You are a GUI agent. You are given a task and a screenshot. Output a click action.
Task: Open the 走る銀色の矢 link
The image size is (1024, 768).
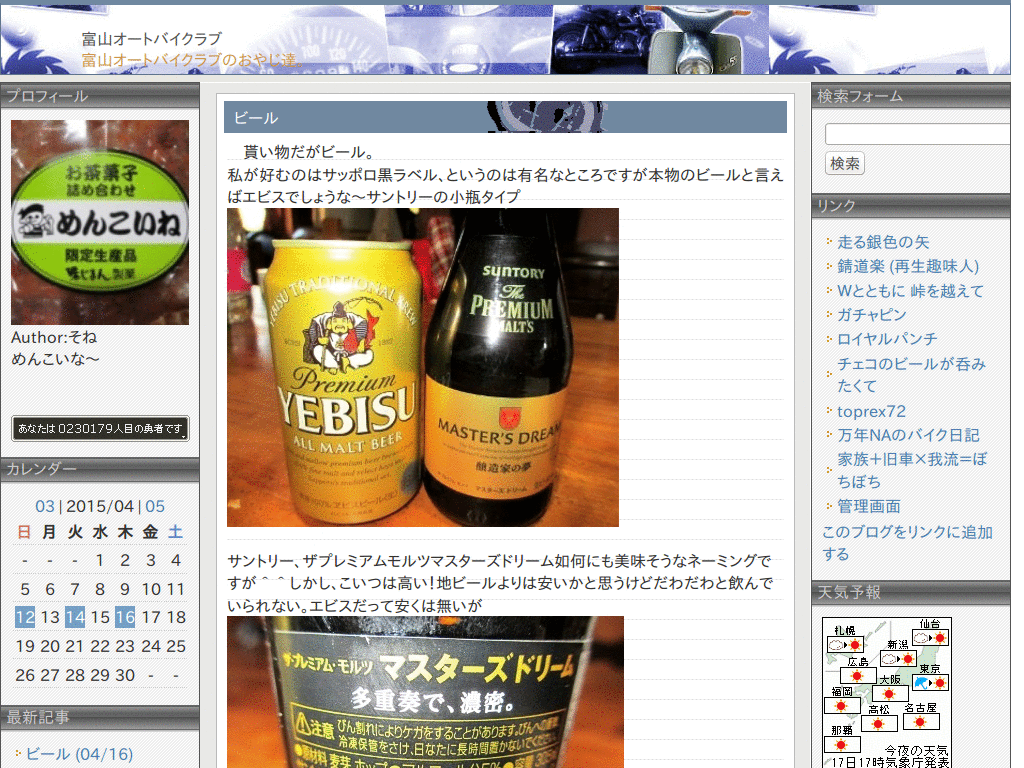pos(883,242)
